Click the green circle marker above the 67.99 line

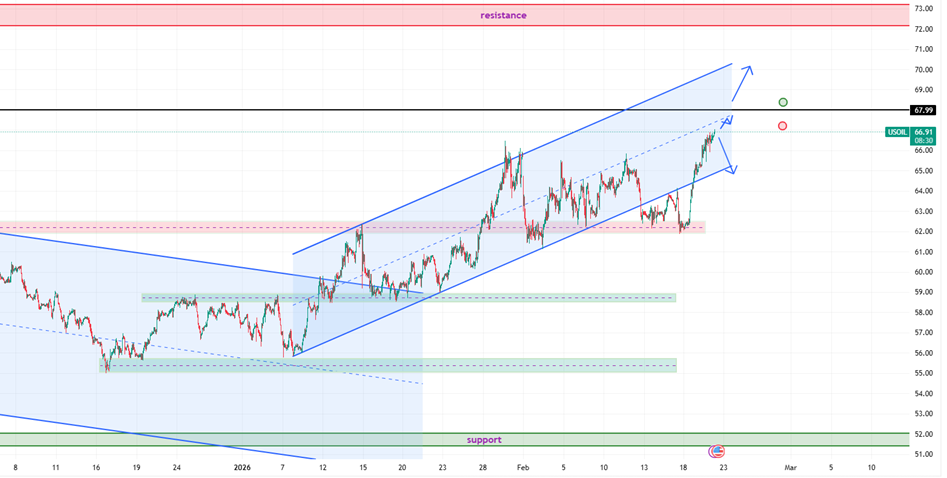point(783,102)
